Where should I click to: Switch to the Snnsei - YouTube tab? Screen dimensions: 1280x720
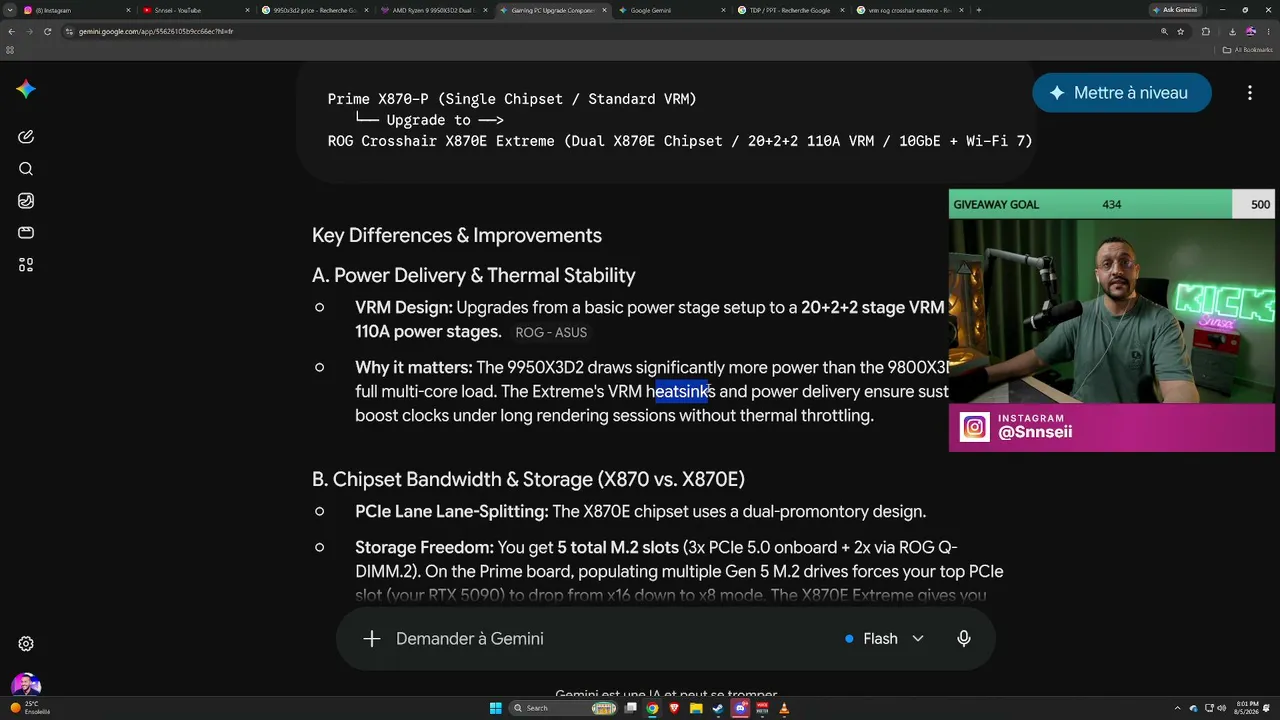click(196, 10)
